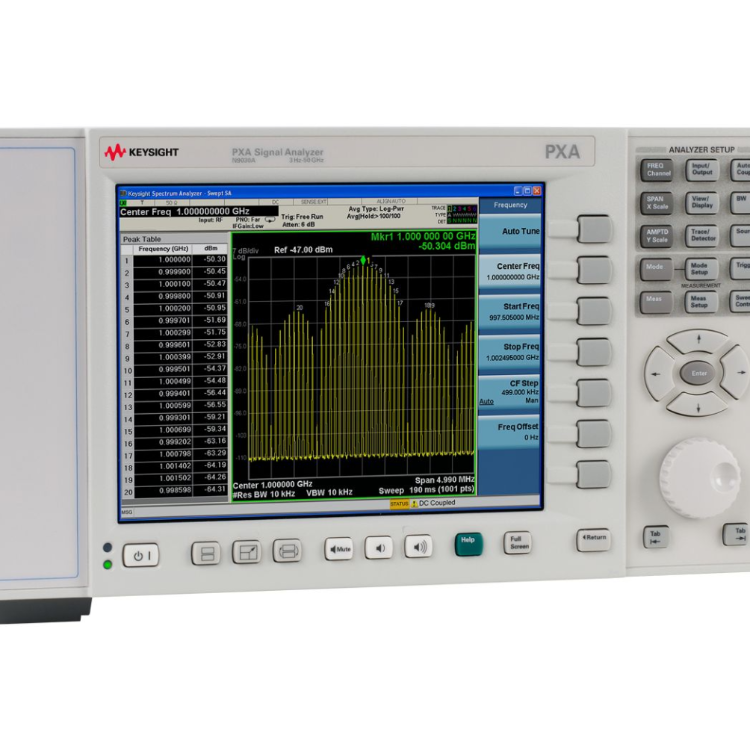Confirm with the round Enter key
Screen dimensions: 750x750
click(699, 373)
